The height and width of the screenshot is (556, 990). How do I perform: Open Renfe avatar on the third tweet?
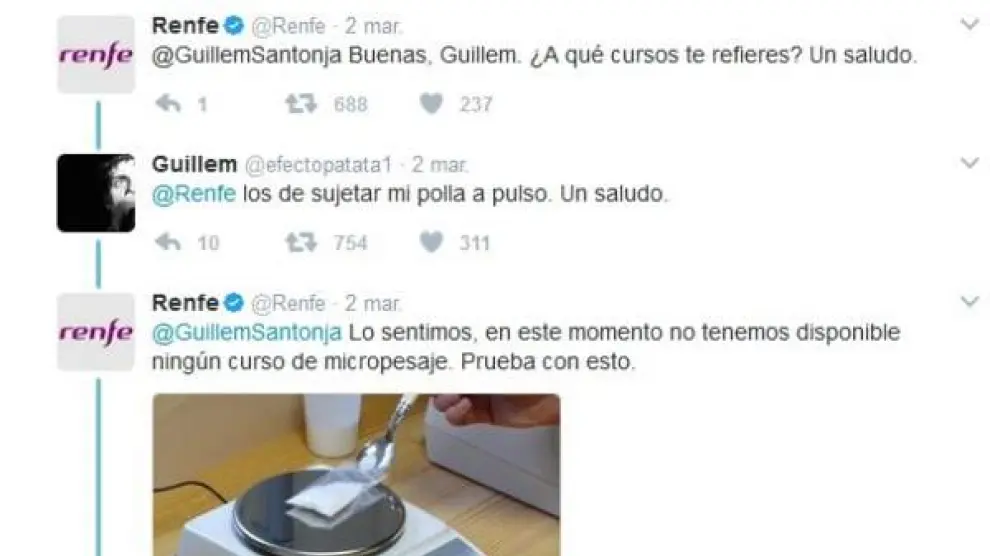point(96,332)
